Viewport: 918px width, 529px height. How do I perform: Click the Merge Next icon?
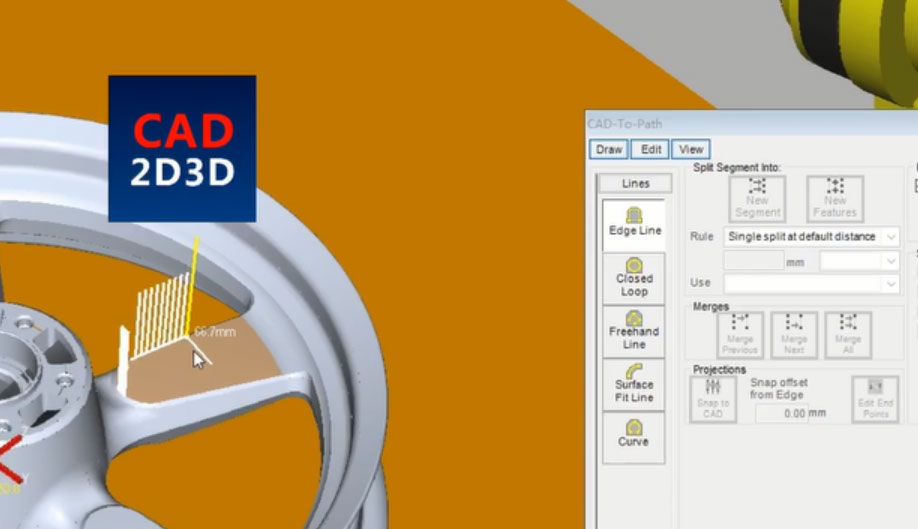[794, 335]
